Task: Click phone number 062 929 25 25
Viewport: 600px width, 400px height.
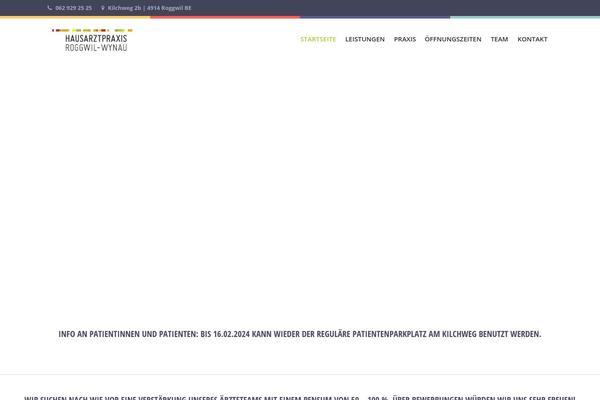Action: [73, 8]
